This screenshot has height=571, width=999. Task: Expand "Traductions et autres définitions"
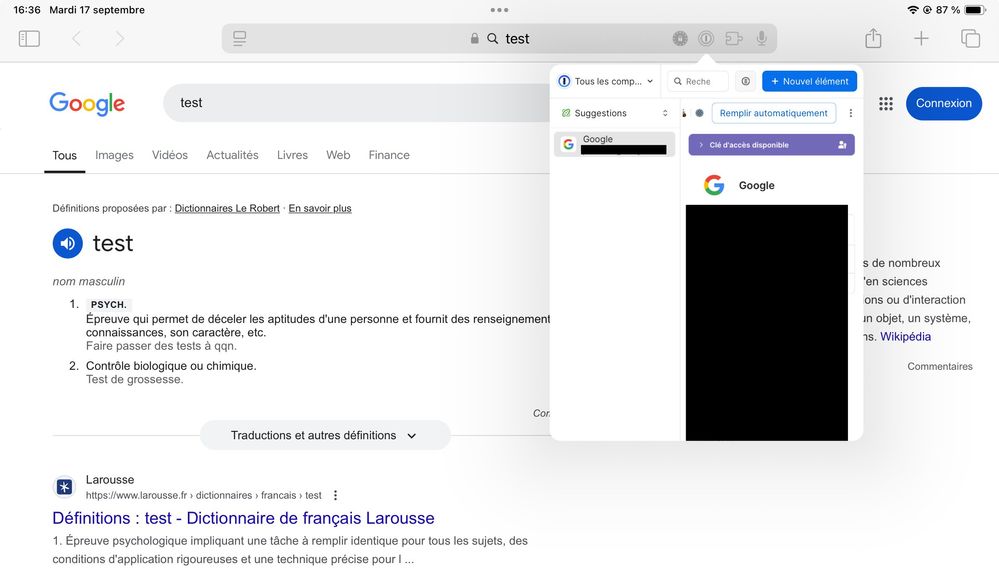324,436
